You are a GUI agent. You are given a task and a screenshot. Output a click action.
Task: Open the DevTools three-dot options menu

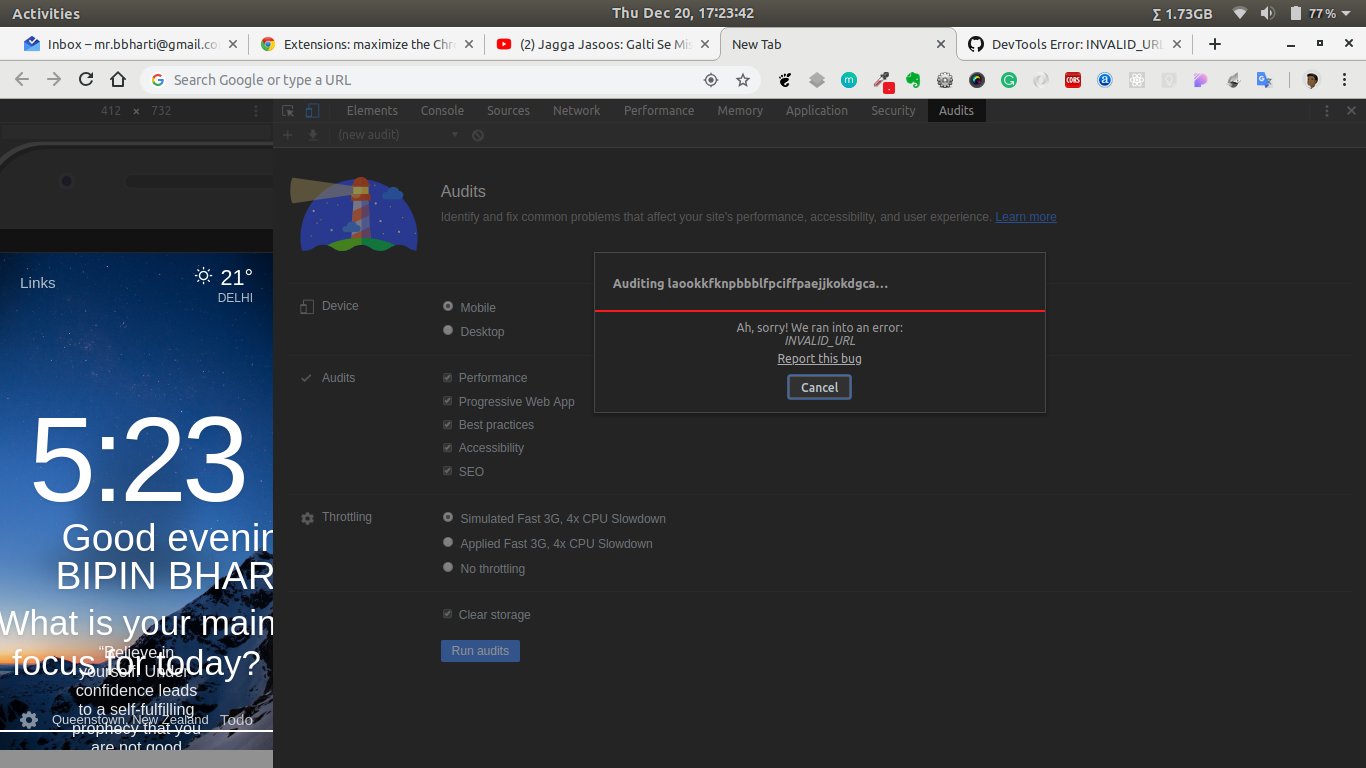click(x=1326, y=110)
